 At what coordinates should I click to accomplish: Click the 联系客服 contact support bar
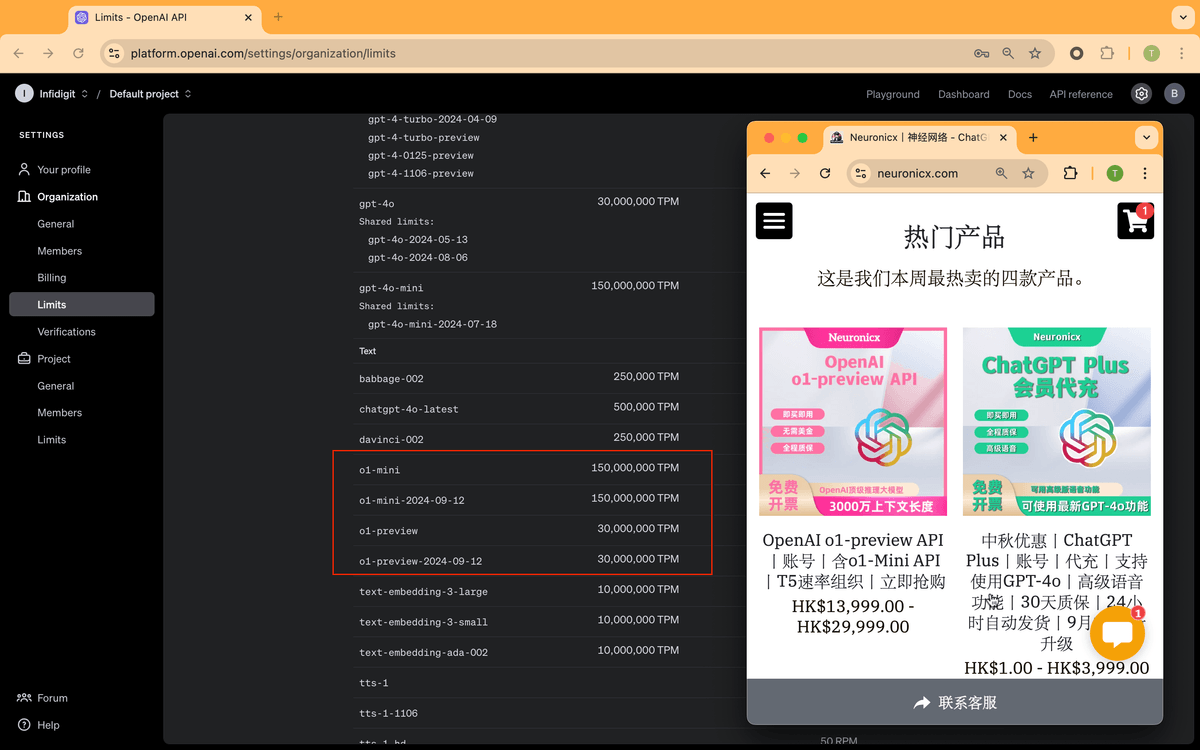pyautogui.click(x=955, y=702)
